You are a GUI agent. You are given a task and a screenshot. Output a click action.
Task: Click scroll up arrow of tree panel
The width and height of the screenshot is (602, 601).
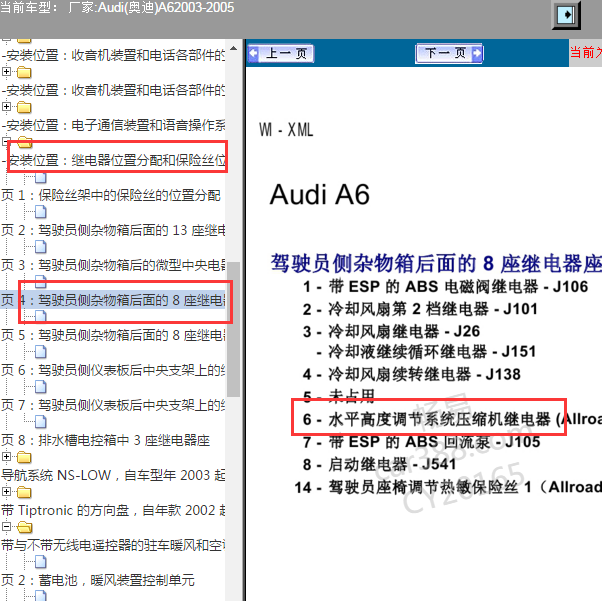click(233, 49)
